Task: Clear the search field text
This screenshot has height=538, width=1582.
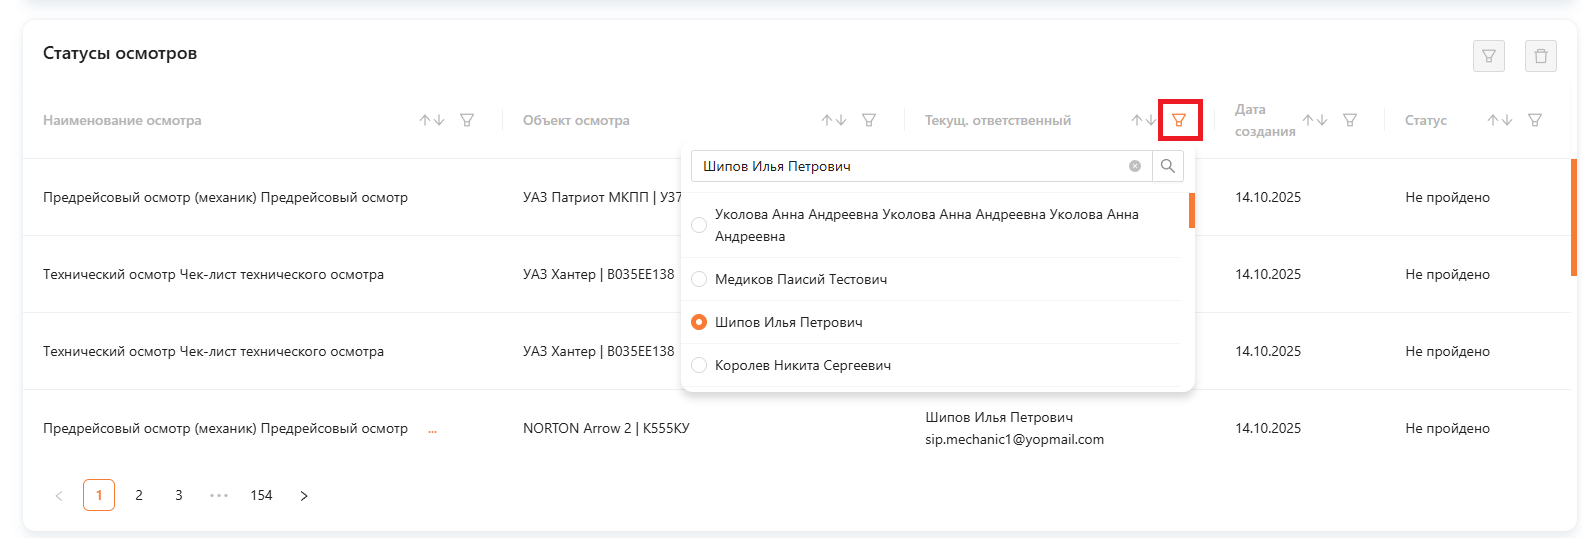Action: coord(1135,166)
